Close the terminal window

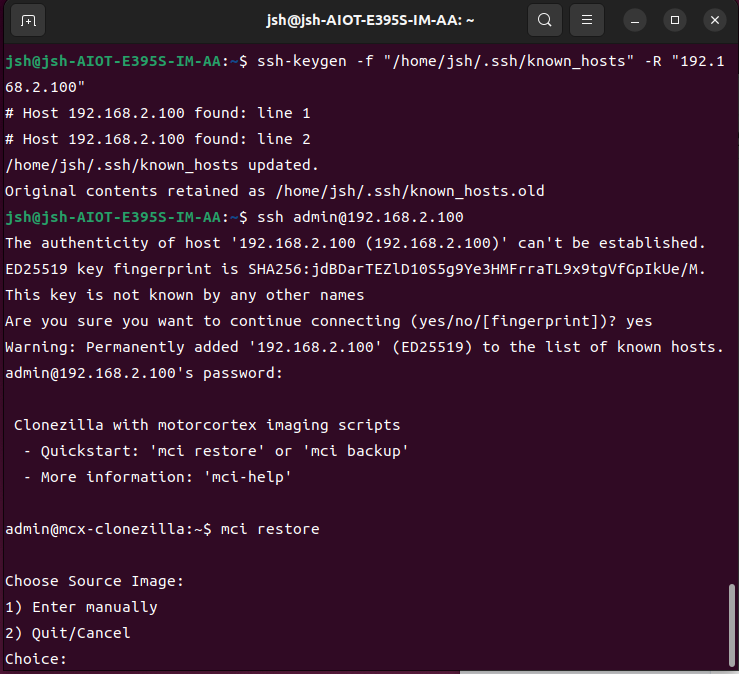(x=713, y=20)
